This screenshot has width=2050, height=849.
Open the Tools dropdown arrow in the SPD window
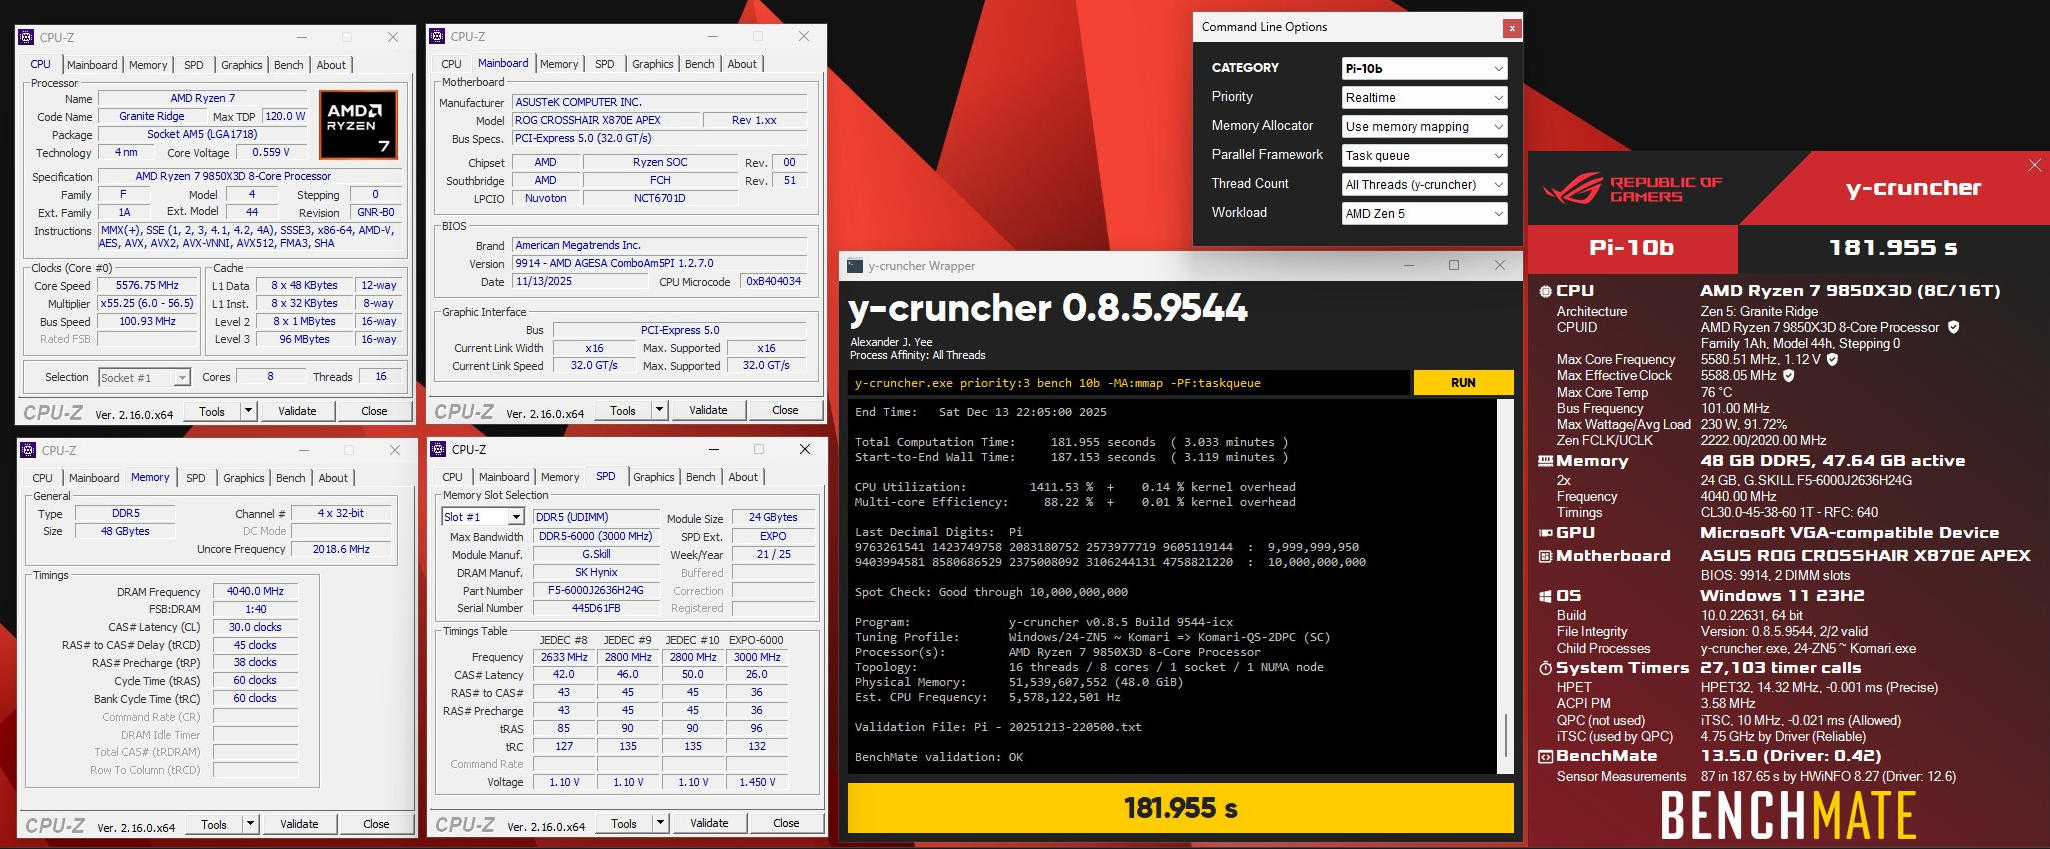[x=660, y=823]
